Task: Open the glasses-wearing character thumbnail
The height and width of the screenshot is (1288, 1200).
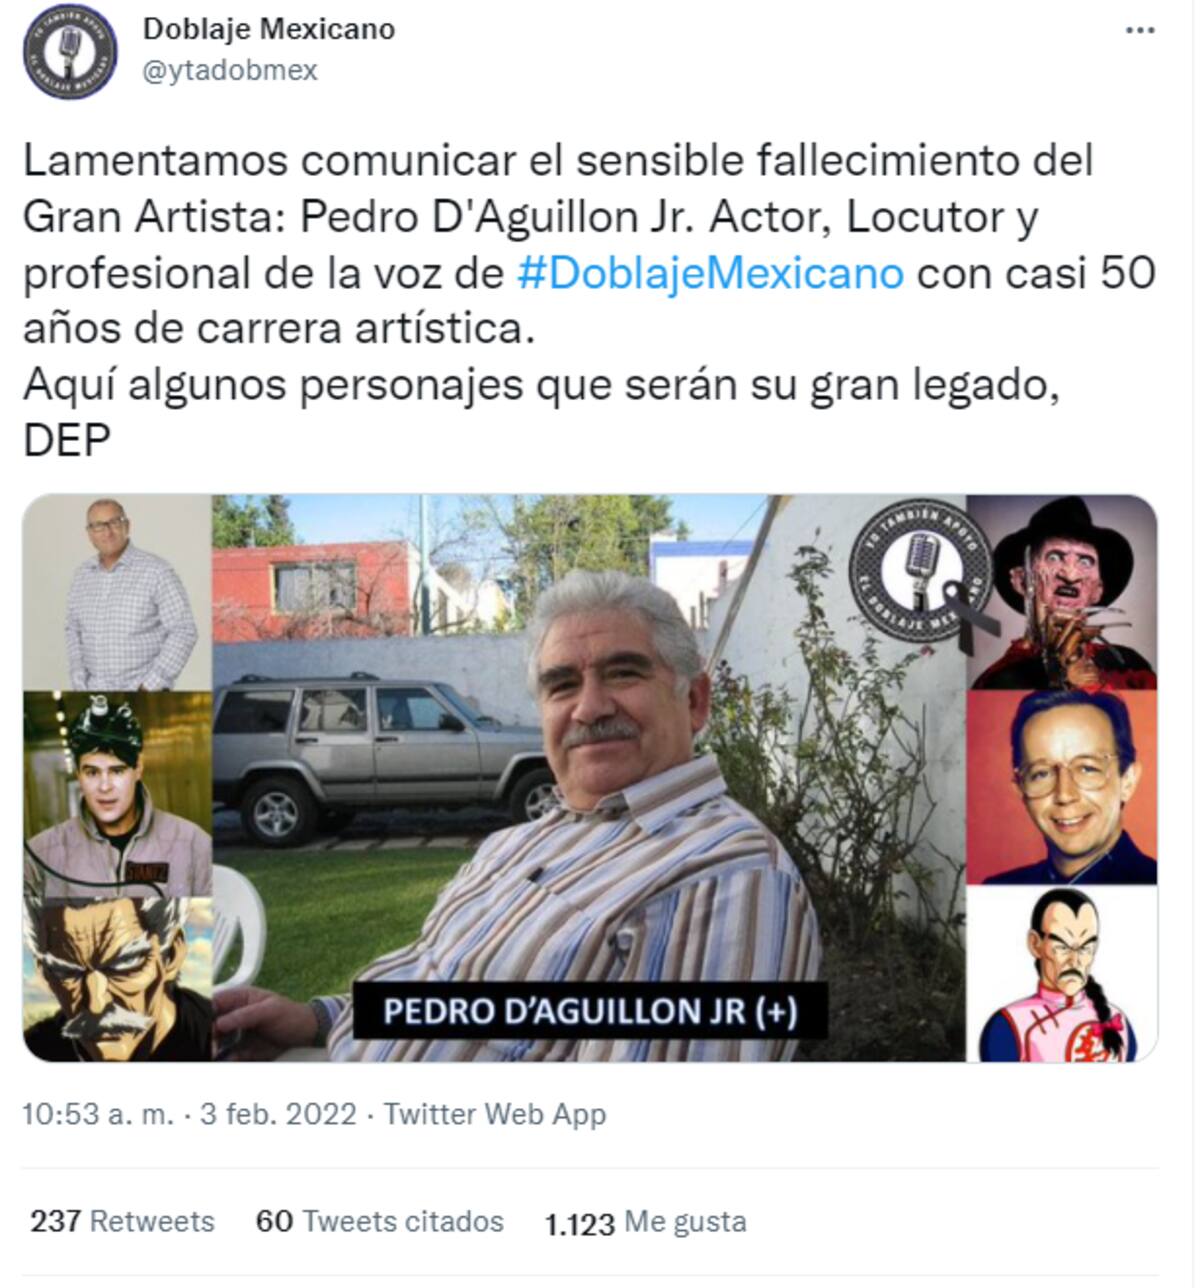Action: pos(1061,787)
